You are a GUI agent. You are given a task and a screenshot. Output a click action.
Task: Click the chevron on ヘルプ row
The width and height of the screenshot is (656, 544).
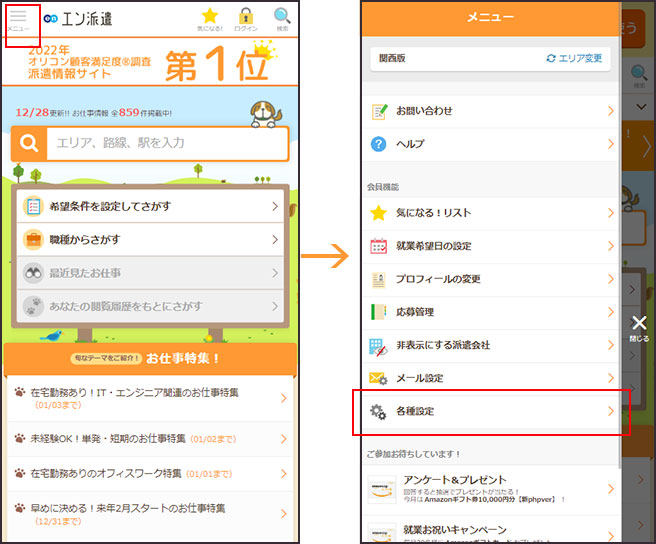tap(611, 144)
